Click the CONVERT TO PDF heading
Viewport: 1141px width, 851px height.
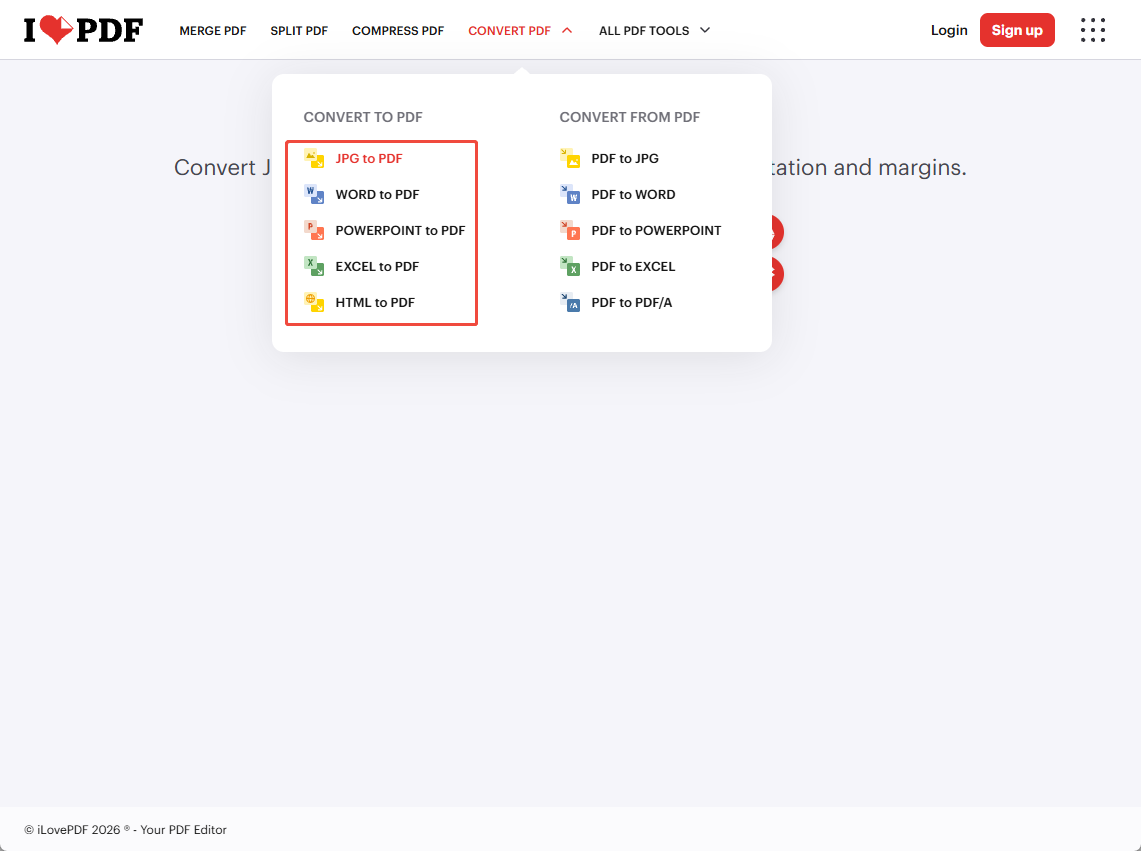[363, 117]
